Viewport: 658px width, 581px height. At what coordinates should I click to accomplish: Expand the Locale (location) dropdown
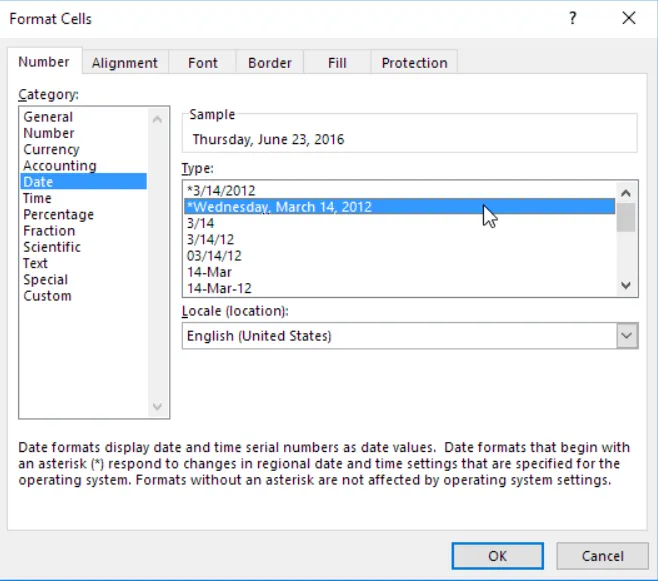[x=627, y=336]
